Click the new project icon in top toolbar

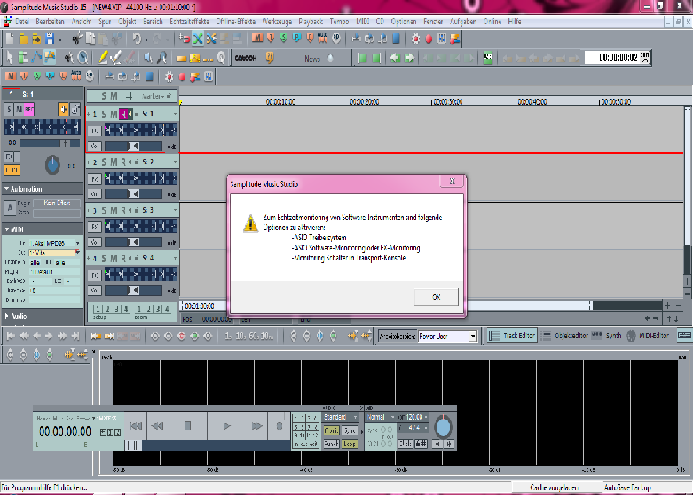[10, 39]
